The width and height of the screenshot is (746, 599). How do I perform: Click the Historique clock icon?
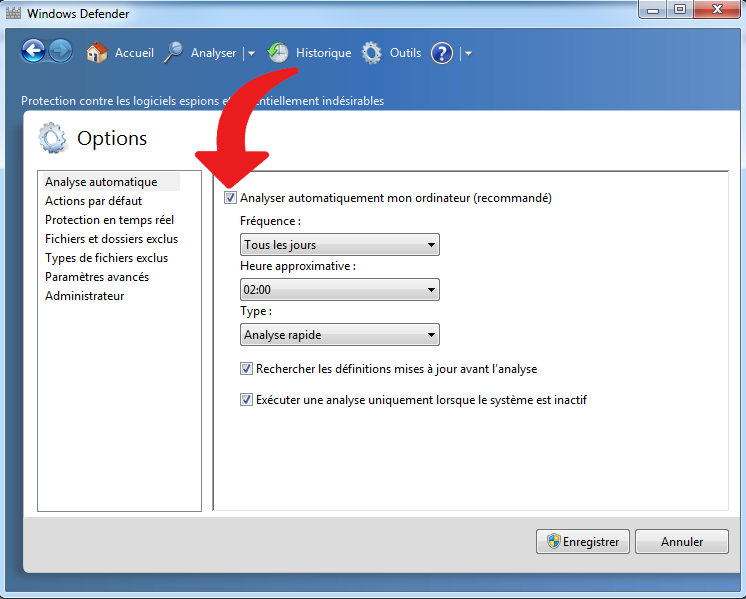coord(278,52)
